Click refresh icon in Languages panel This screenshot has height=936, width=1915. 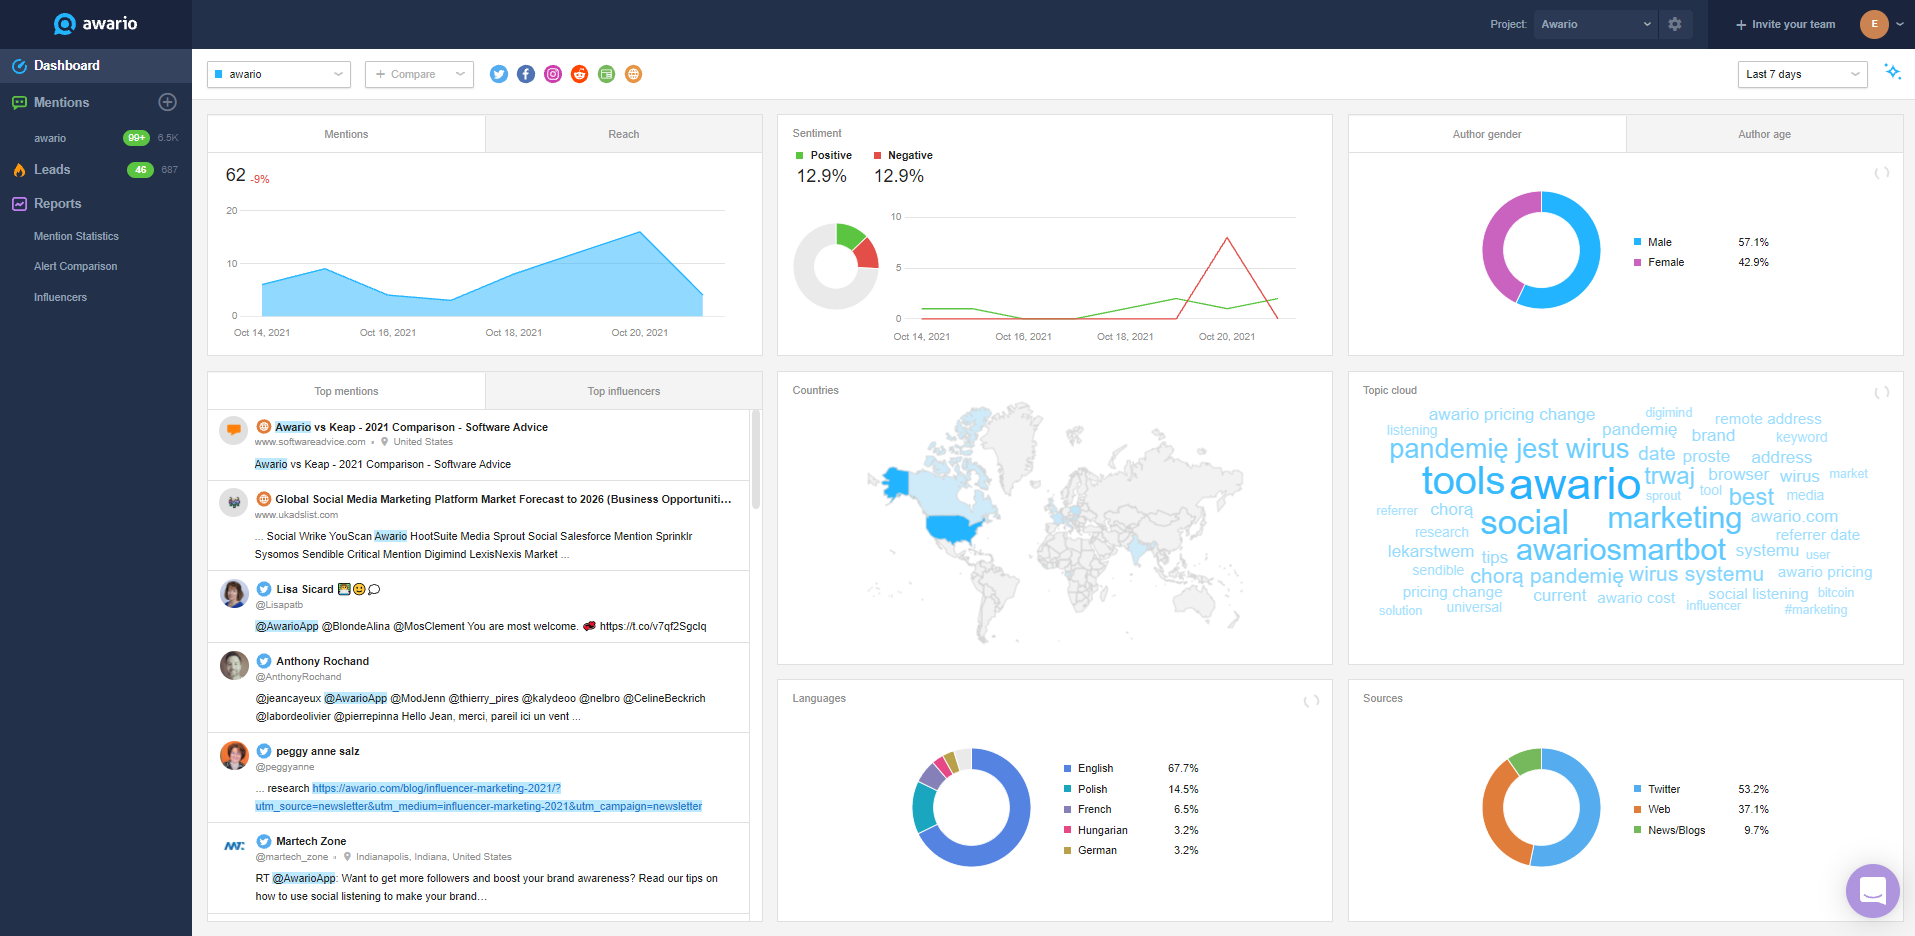click(1311, 701)
